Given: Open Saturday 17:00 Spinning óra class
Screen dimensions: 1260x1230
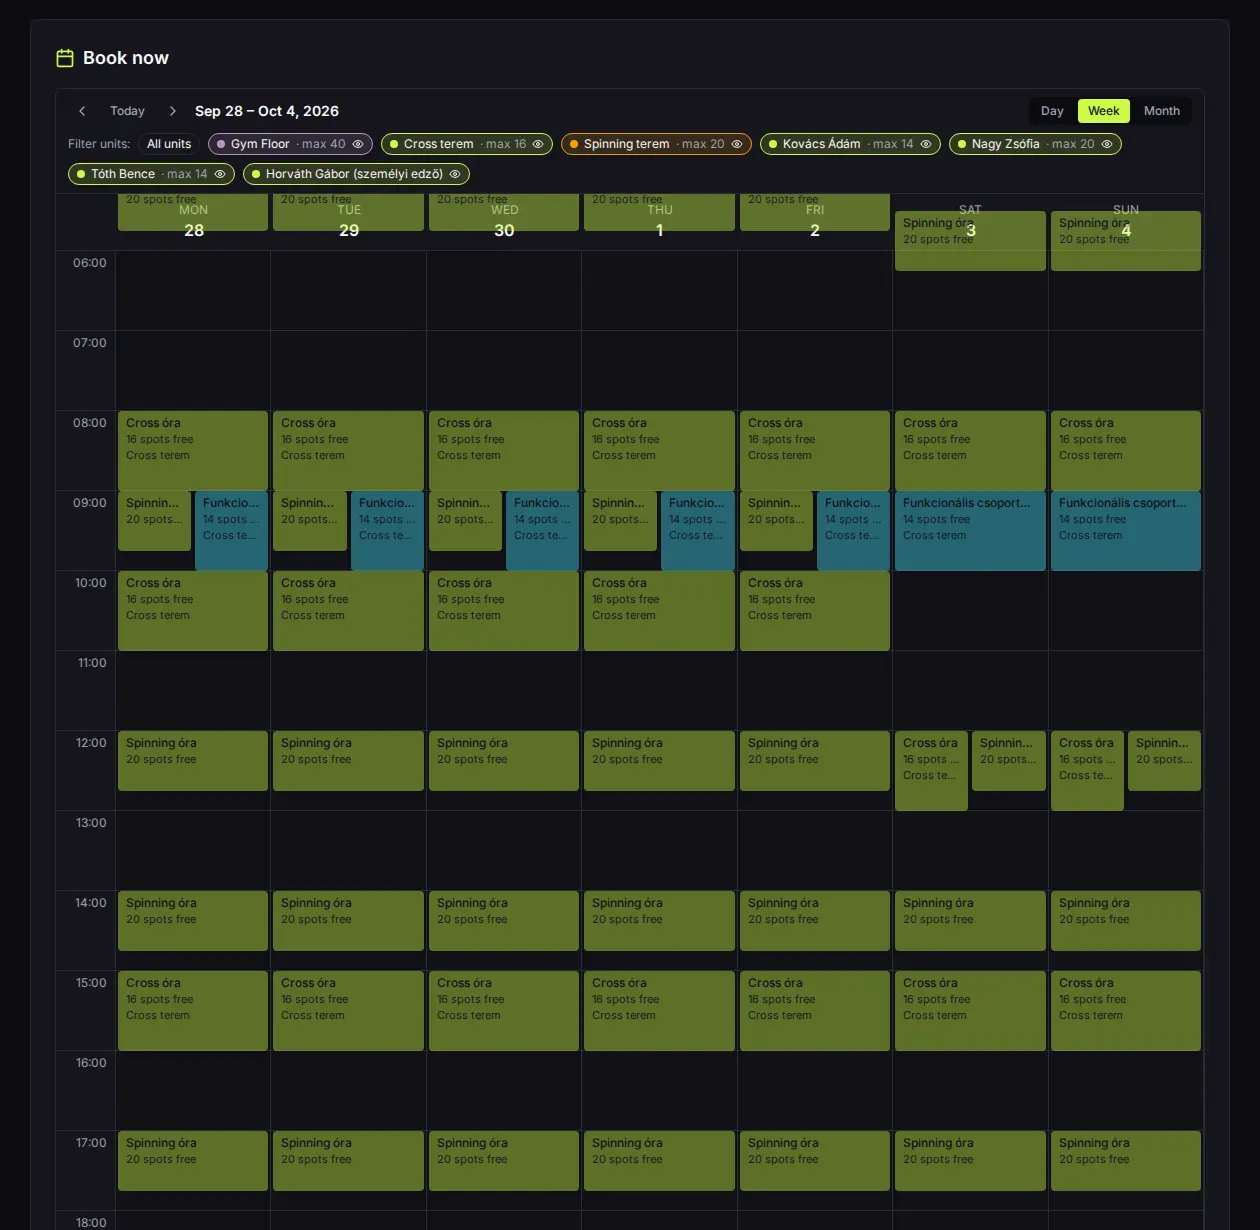Looking at the screenshot, I should [970, 1160].
